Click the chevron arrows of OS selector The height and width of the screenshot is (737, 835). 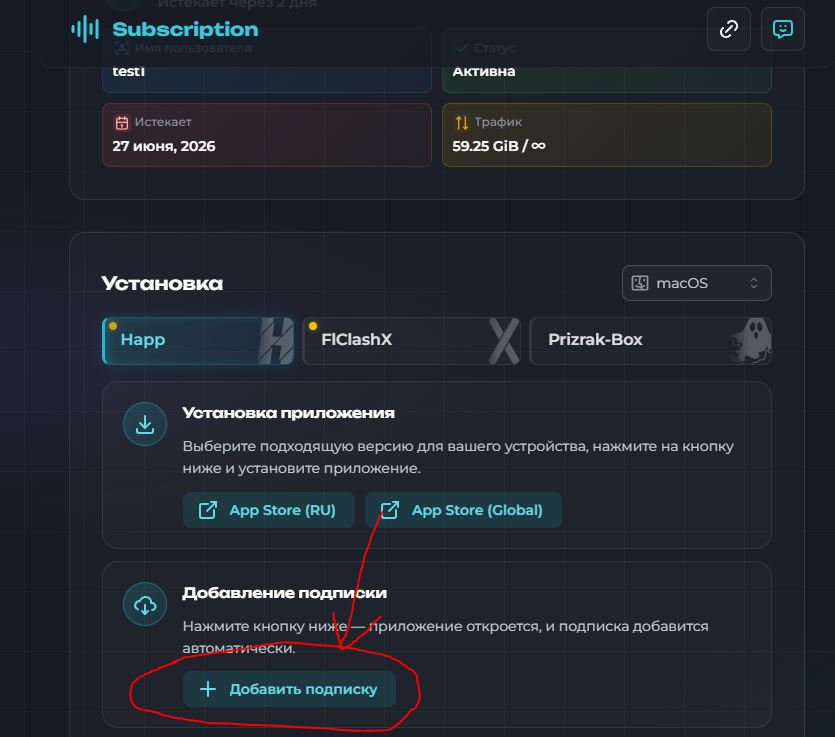[x=754, y=283]
